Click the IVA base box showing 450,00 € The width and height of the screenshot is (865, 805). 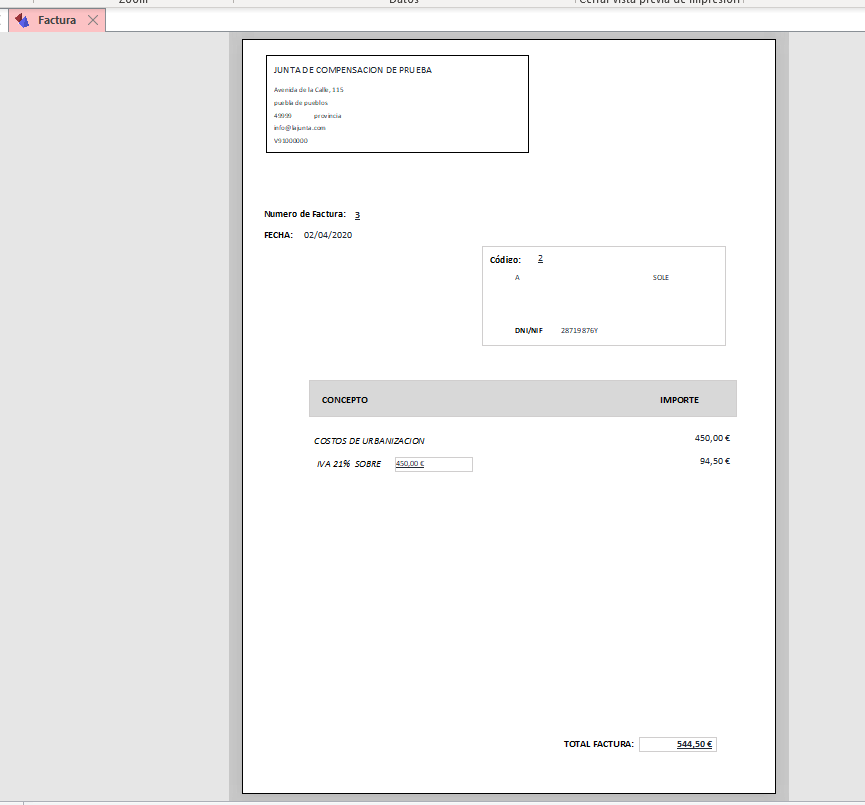tap(433, 464)
